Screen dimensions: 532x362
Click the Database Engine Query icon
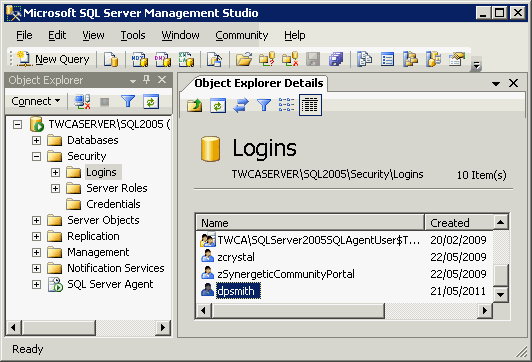[x=111, y=59]
